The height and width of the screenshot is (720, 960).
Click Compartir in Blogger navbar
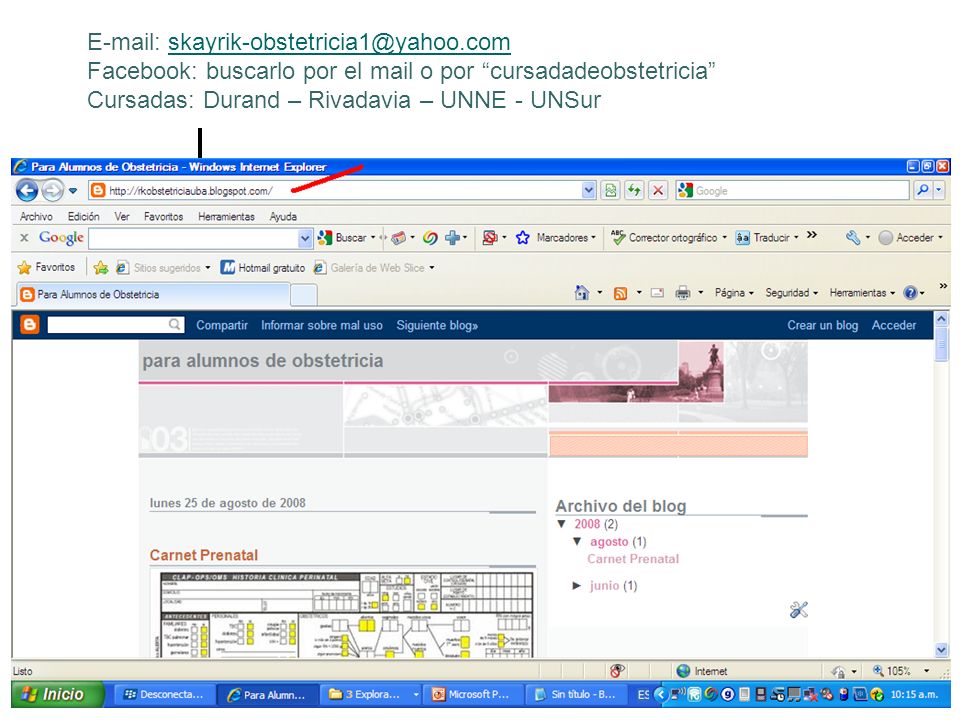222,325
